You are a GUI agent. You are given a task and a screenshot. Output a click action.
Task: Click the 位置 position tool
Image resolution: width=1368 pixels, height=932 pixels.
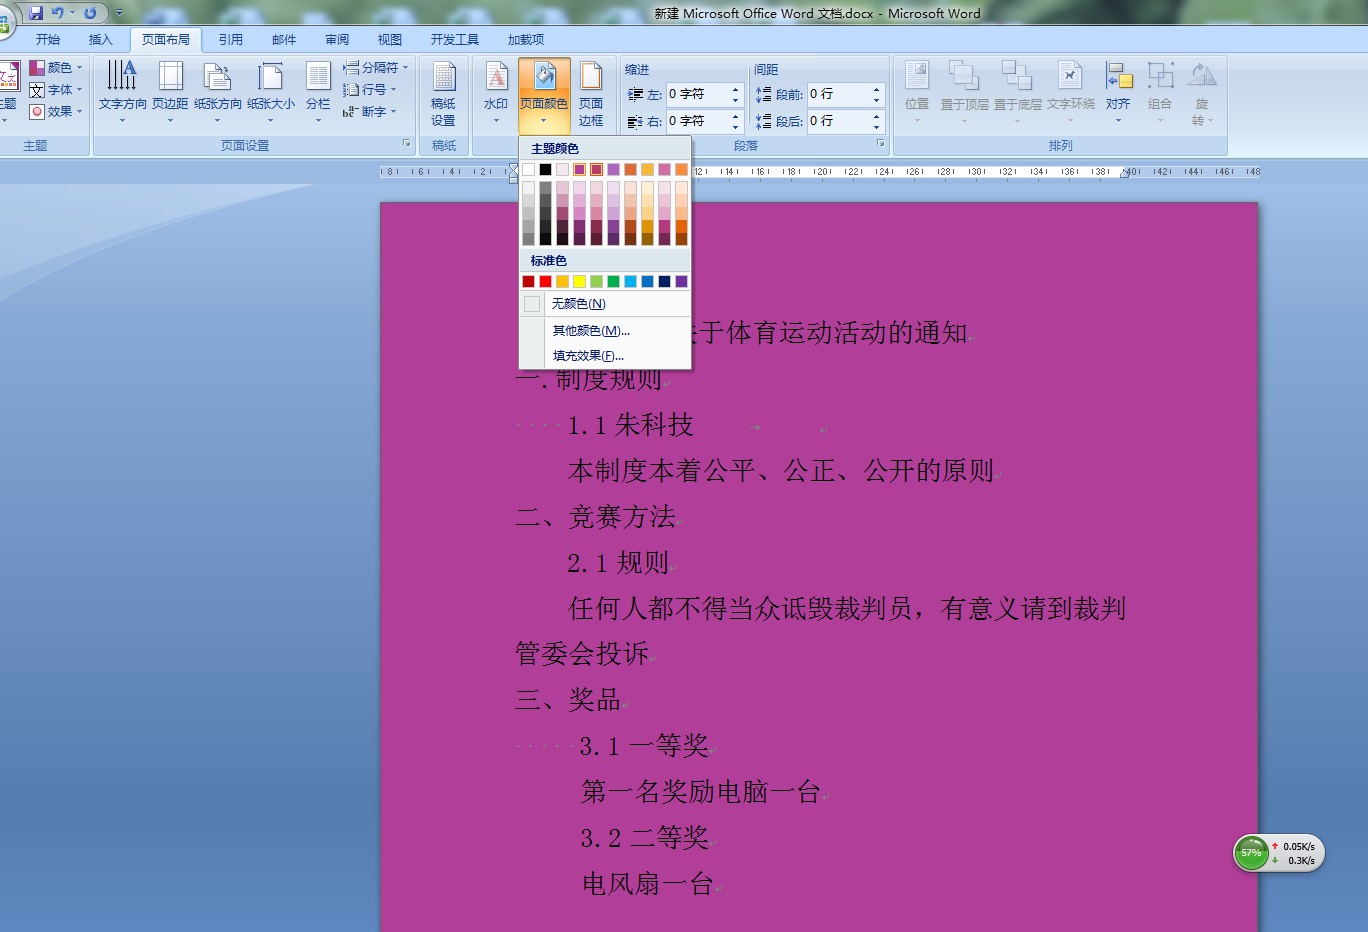(x=916, y=92)
